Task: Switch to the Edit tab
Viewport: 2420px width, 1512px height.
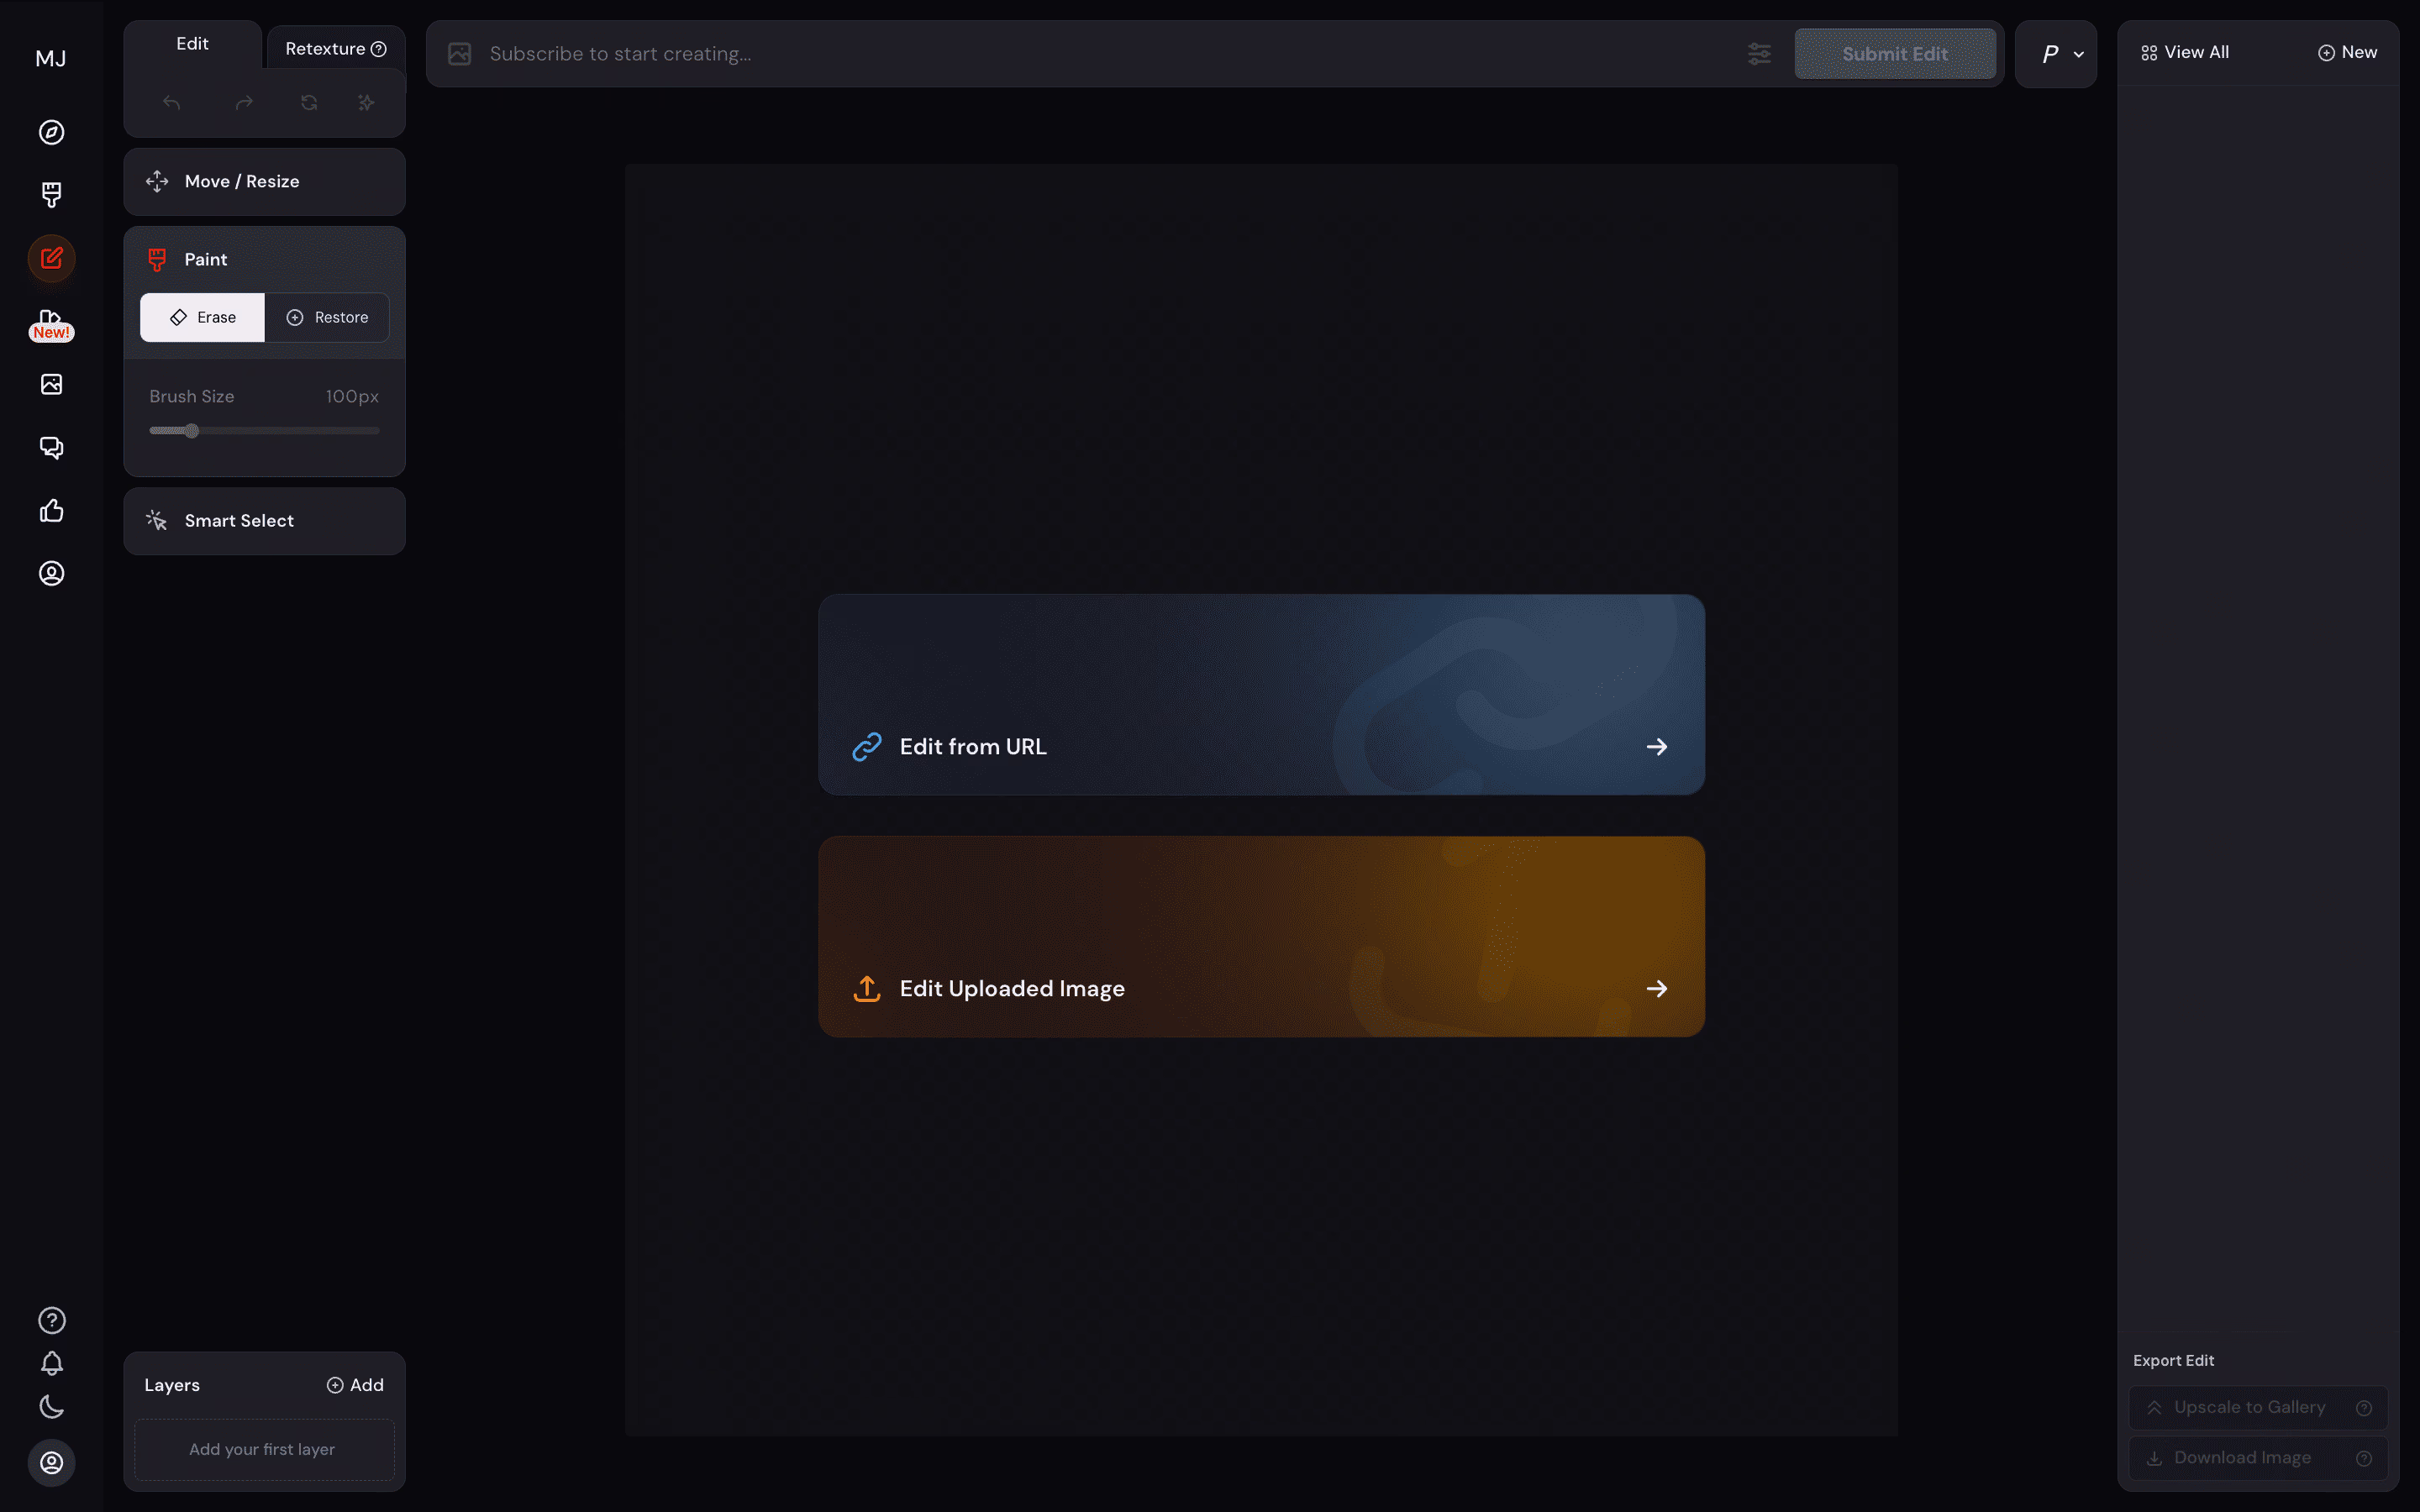Action: tap(192, 44)
